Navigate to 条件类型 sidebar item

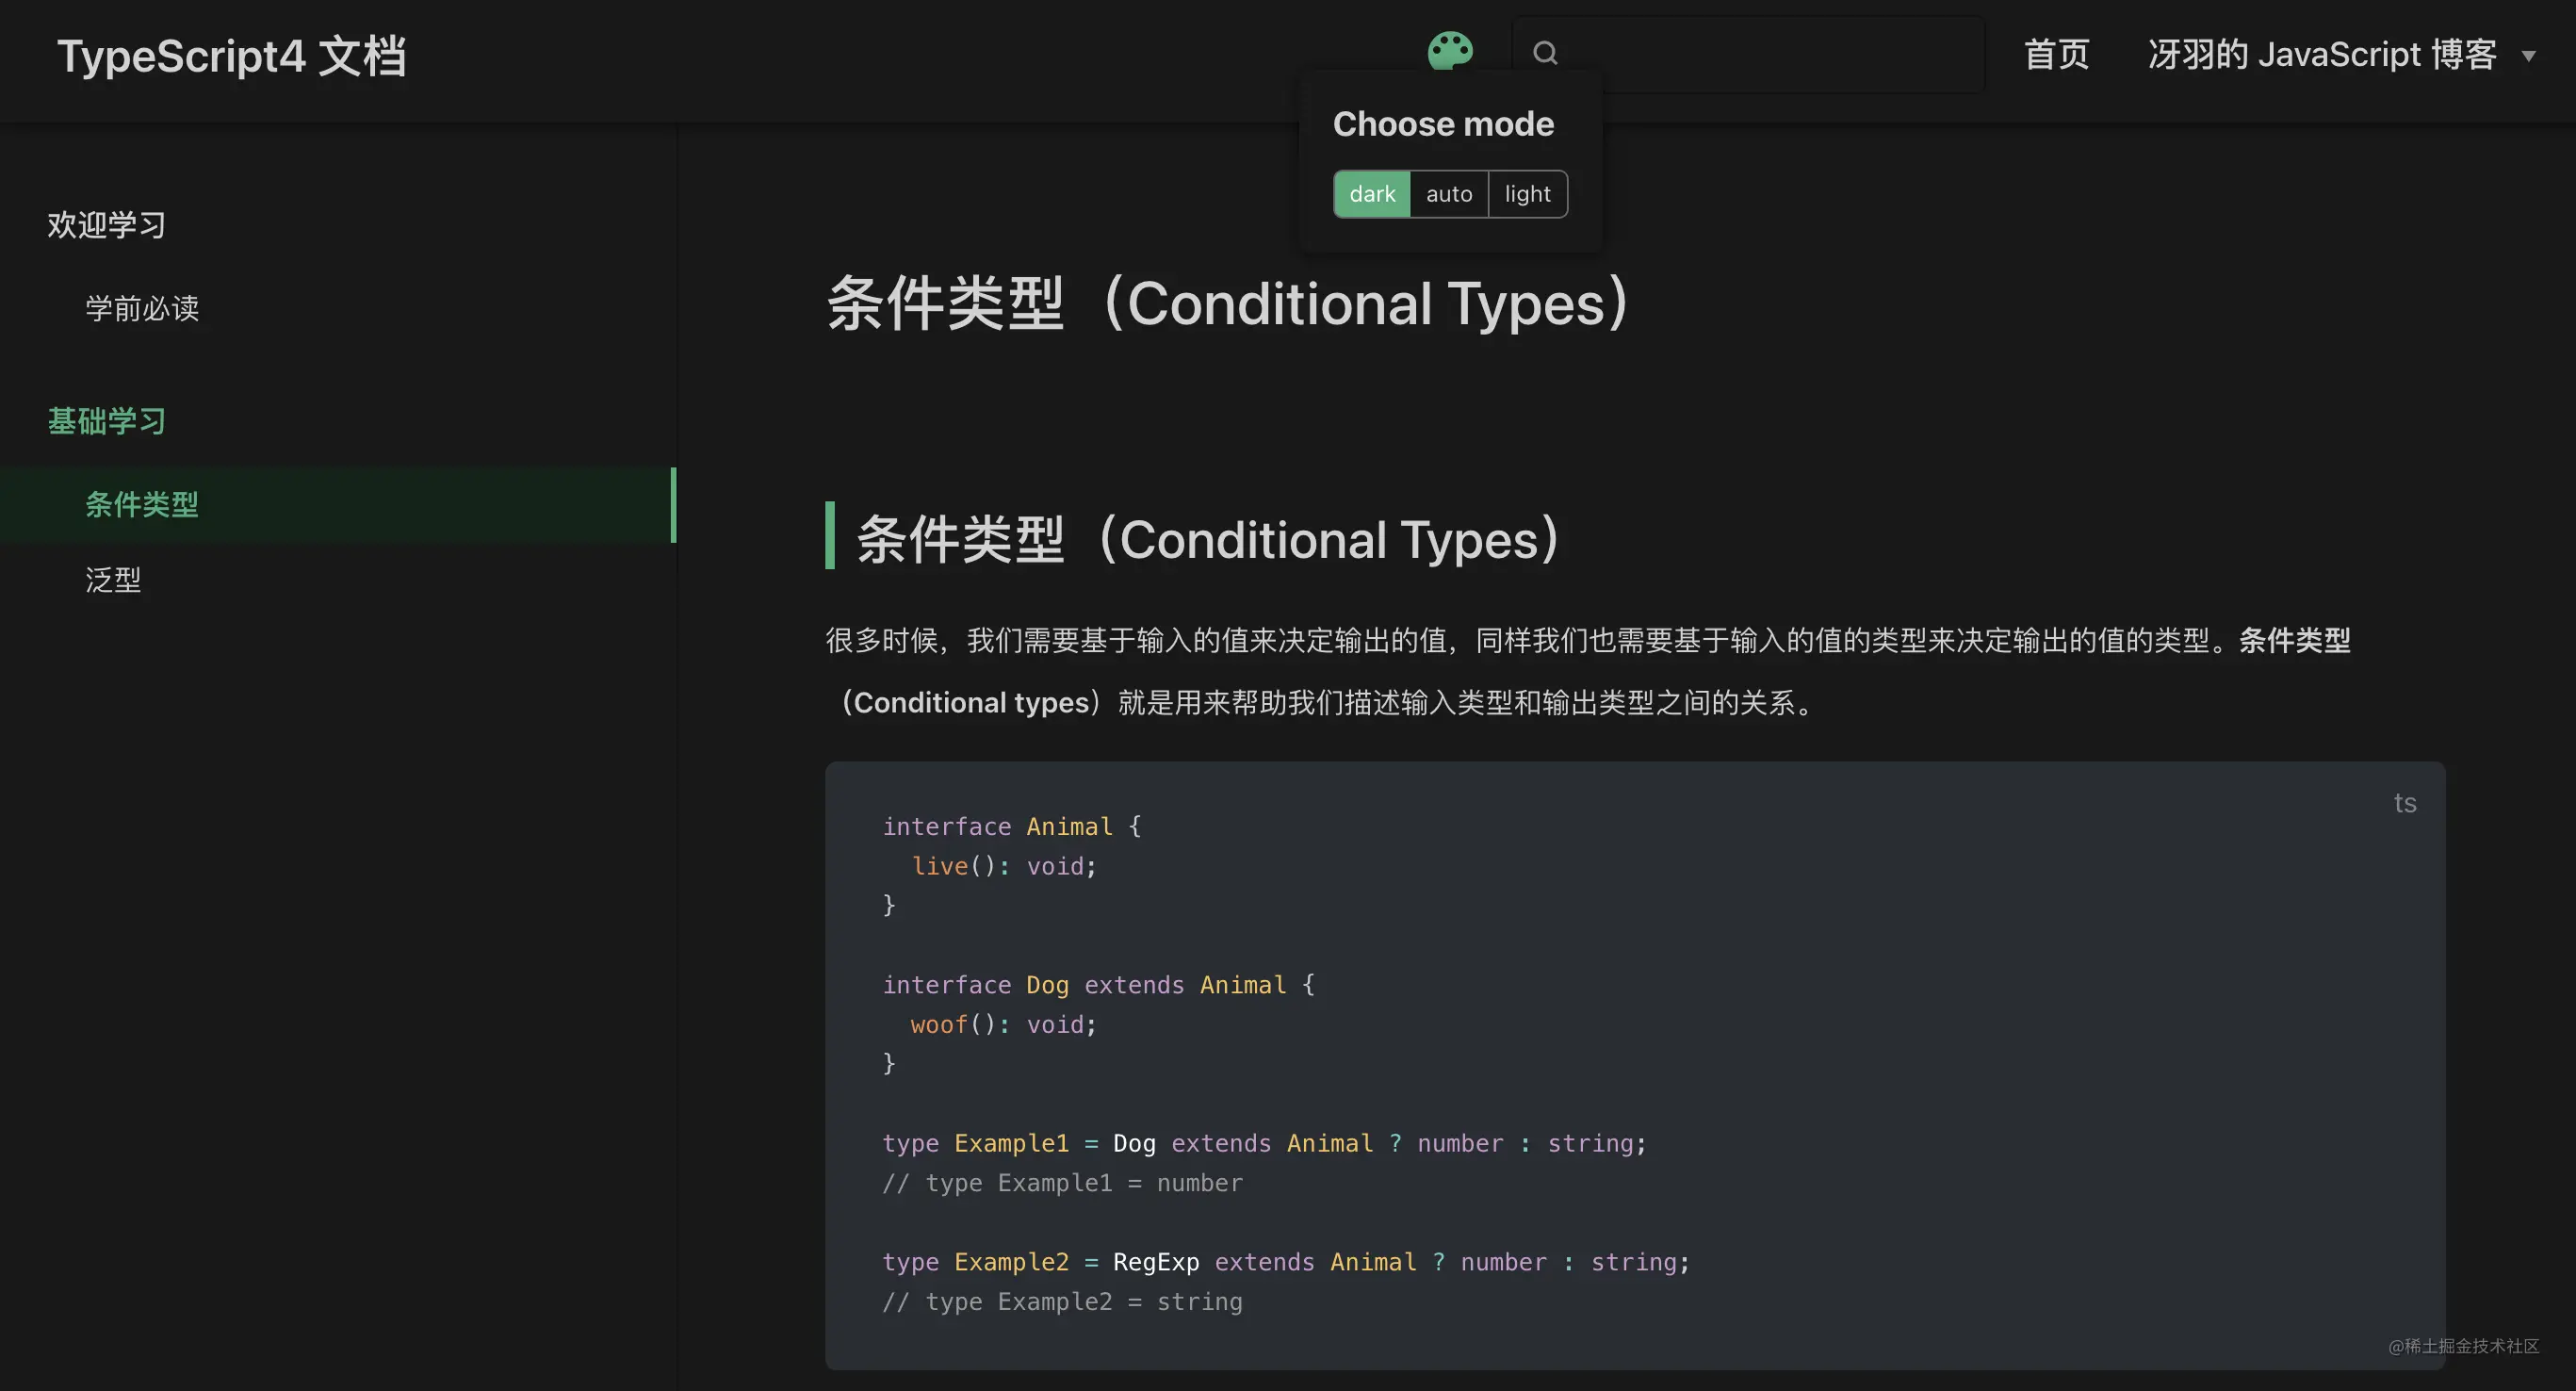142,503
